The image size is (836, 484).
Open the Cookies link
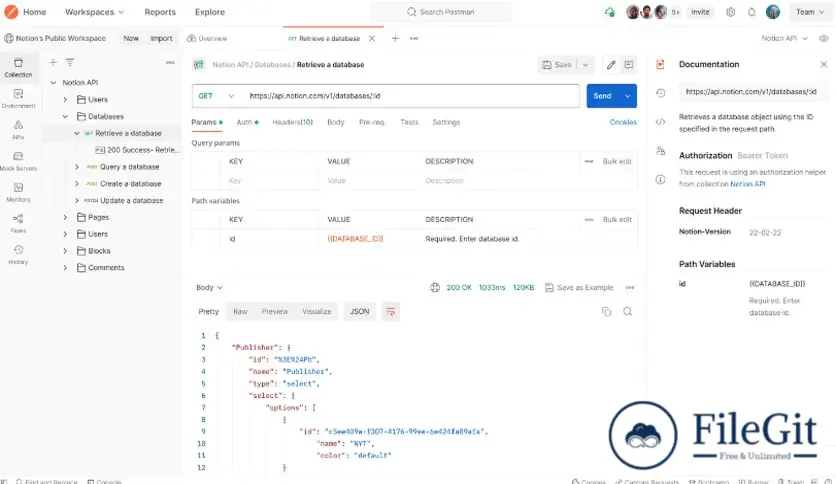pyautogui.click(x=623, y=122)
